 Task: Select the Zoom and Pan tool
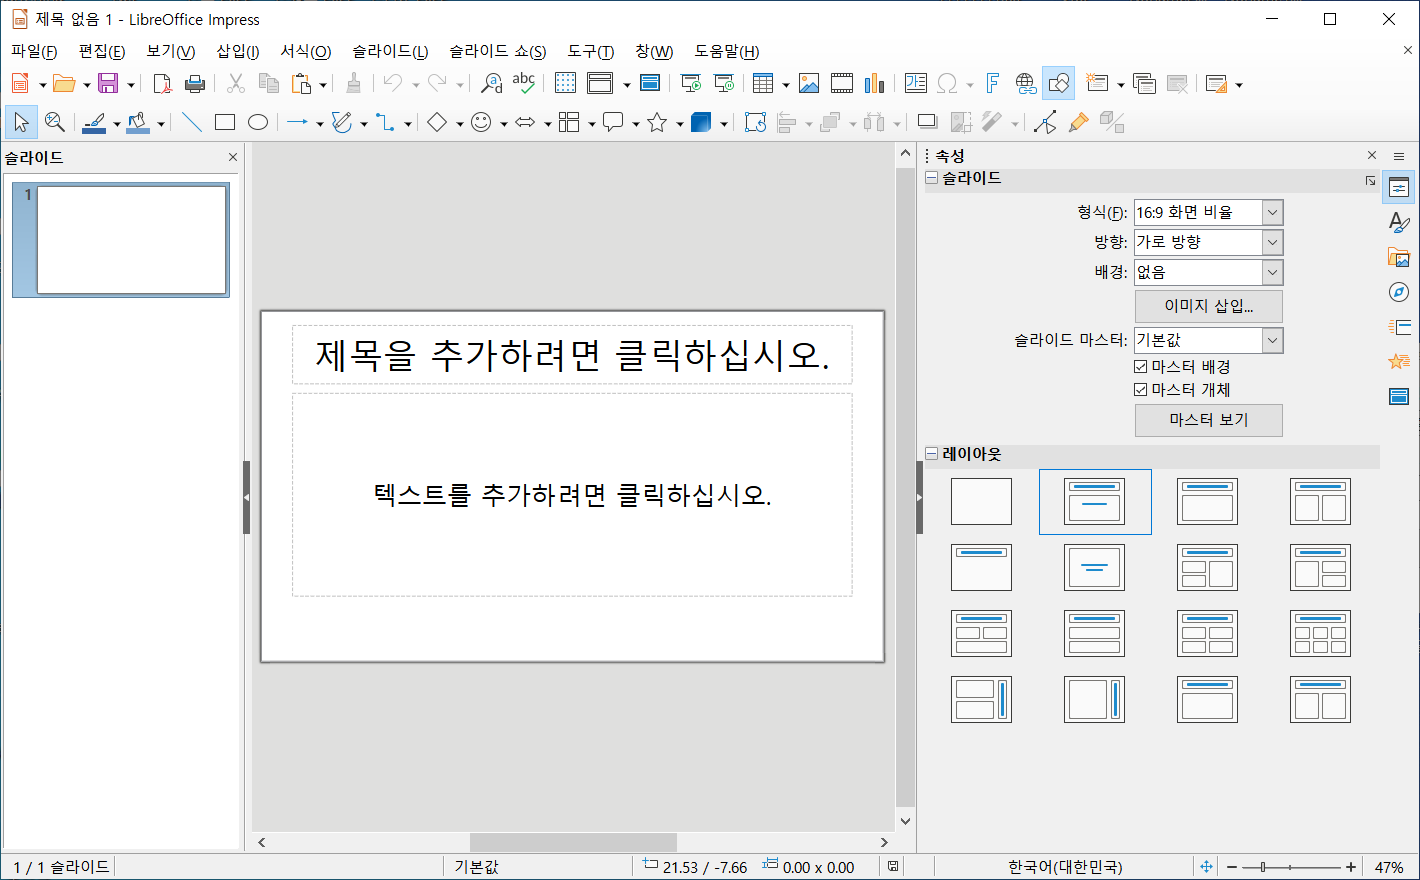[x=55, y=123]
